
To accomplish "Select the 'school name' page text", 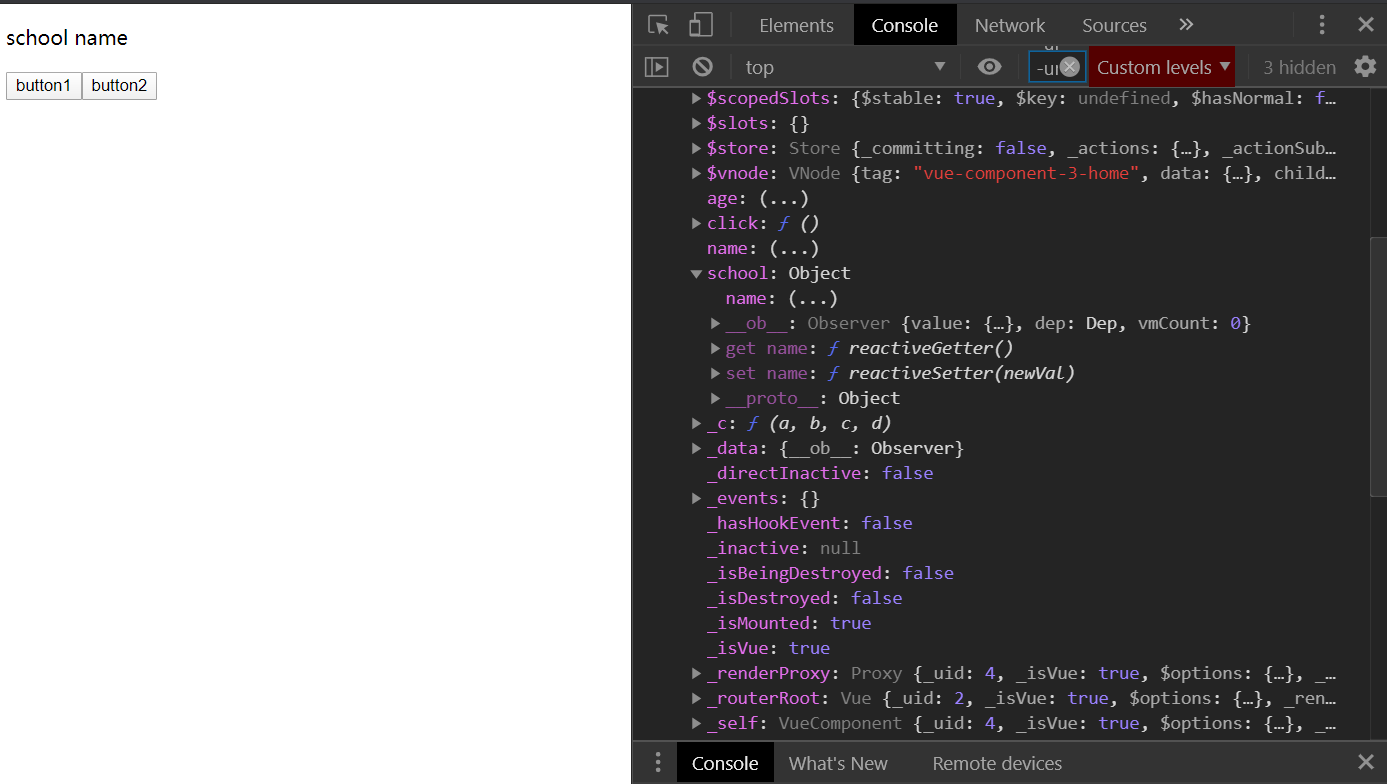I will (x=67, y=38).
